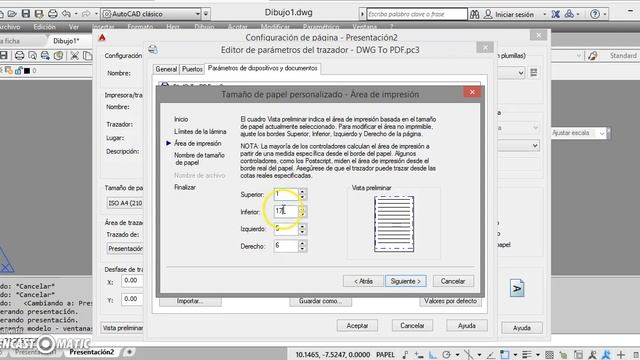Click the landscape paper orientation icon

click(x=517, y=288)
